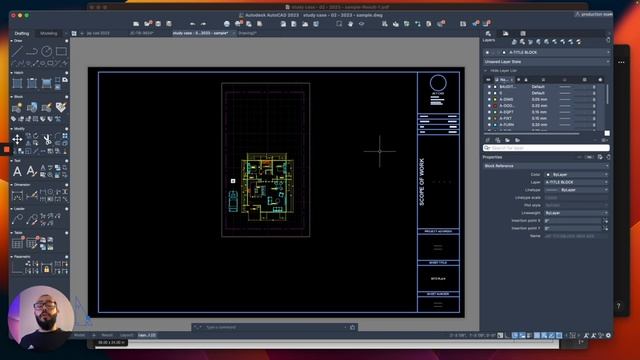The width and height of the screenshot is (640, 360).
Task: Toggle visibility of layer 0
Action: (489, 93)
